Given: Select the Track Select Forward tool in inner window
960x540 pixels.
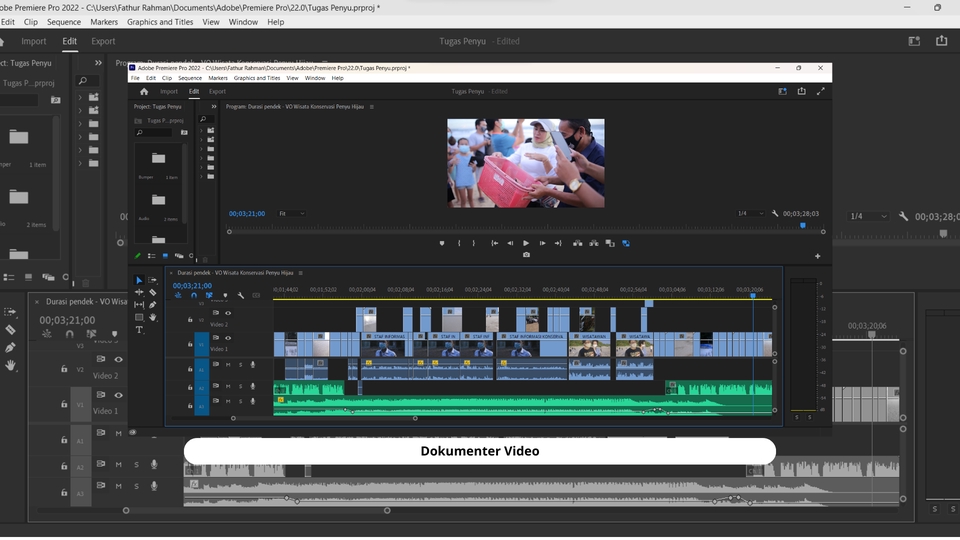Looking at the screenshot, I should (153, 280).
